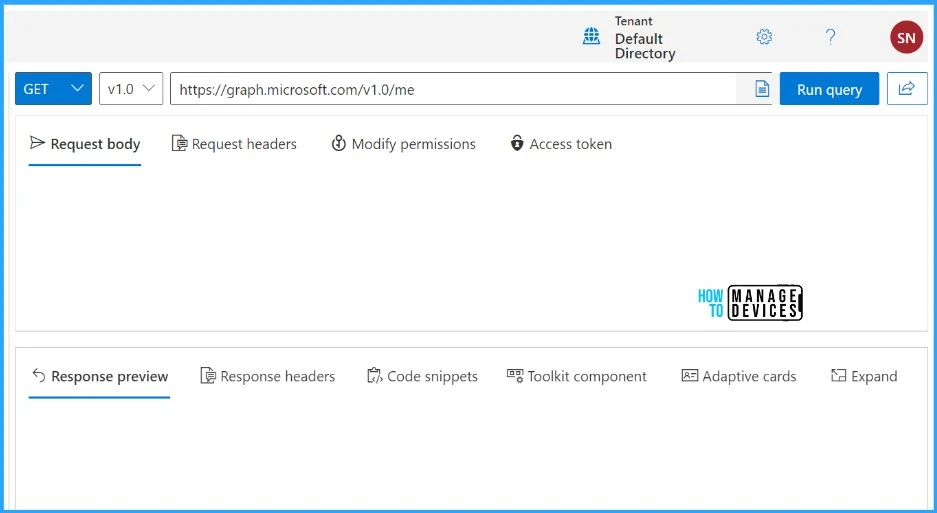
Task: Switch to the Request body tab
Action: [x=85, y=144]
